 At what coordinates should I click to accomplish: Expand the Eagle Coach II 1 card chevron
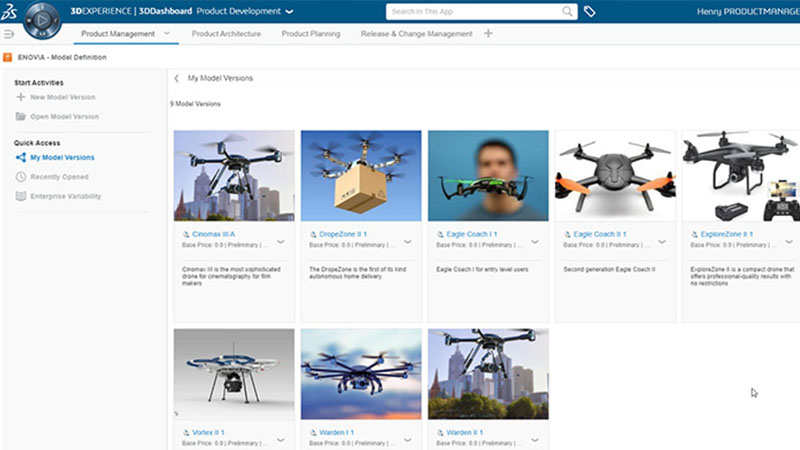[662, 241]
